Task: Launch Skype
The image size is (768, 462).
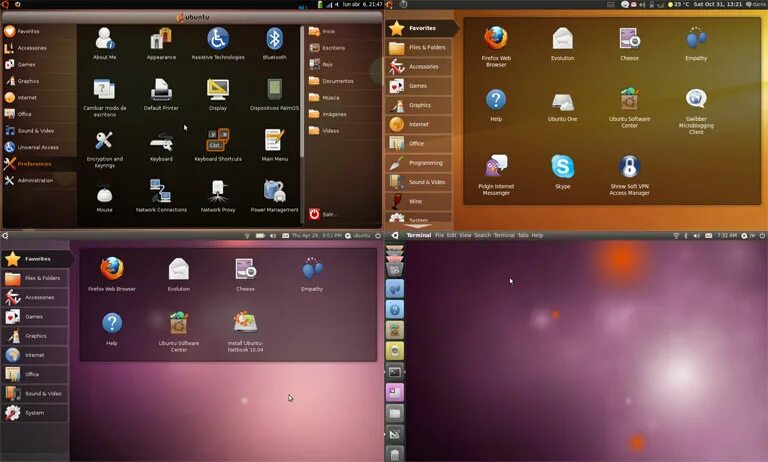Action: tap(562, 171)
